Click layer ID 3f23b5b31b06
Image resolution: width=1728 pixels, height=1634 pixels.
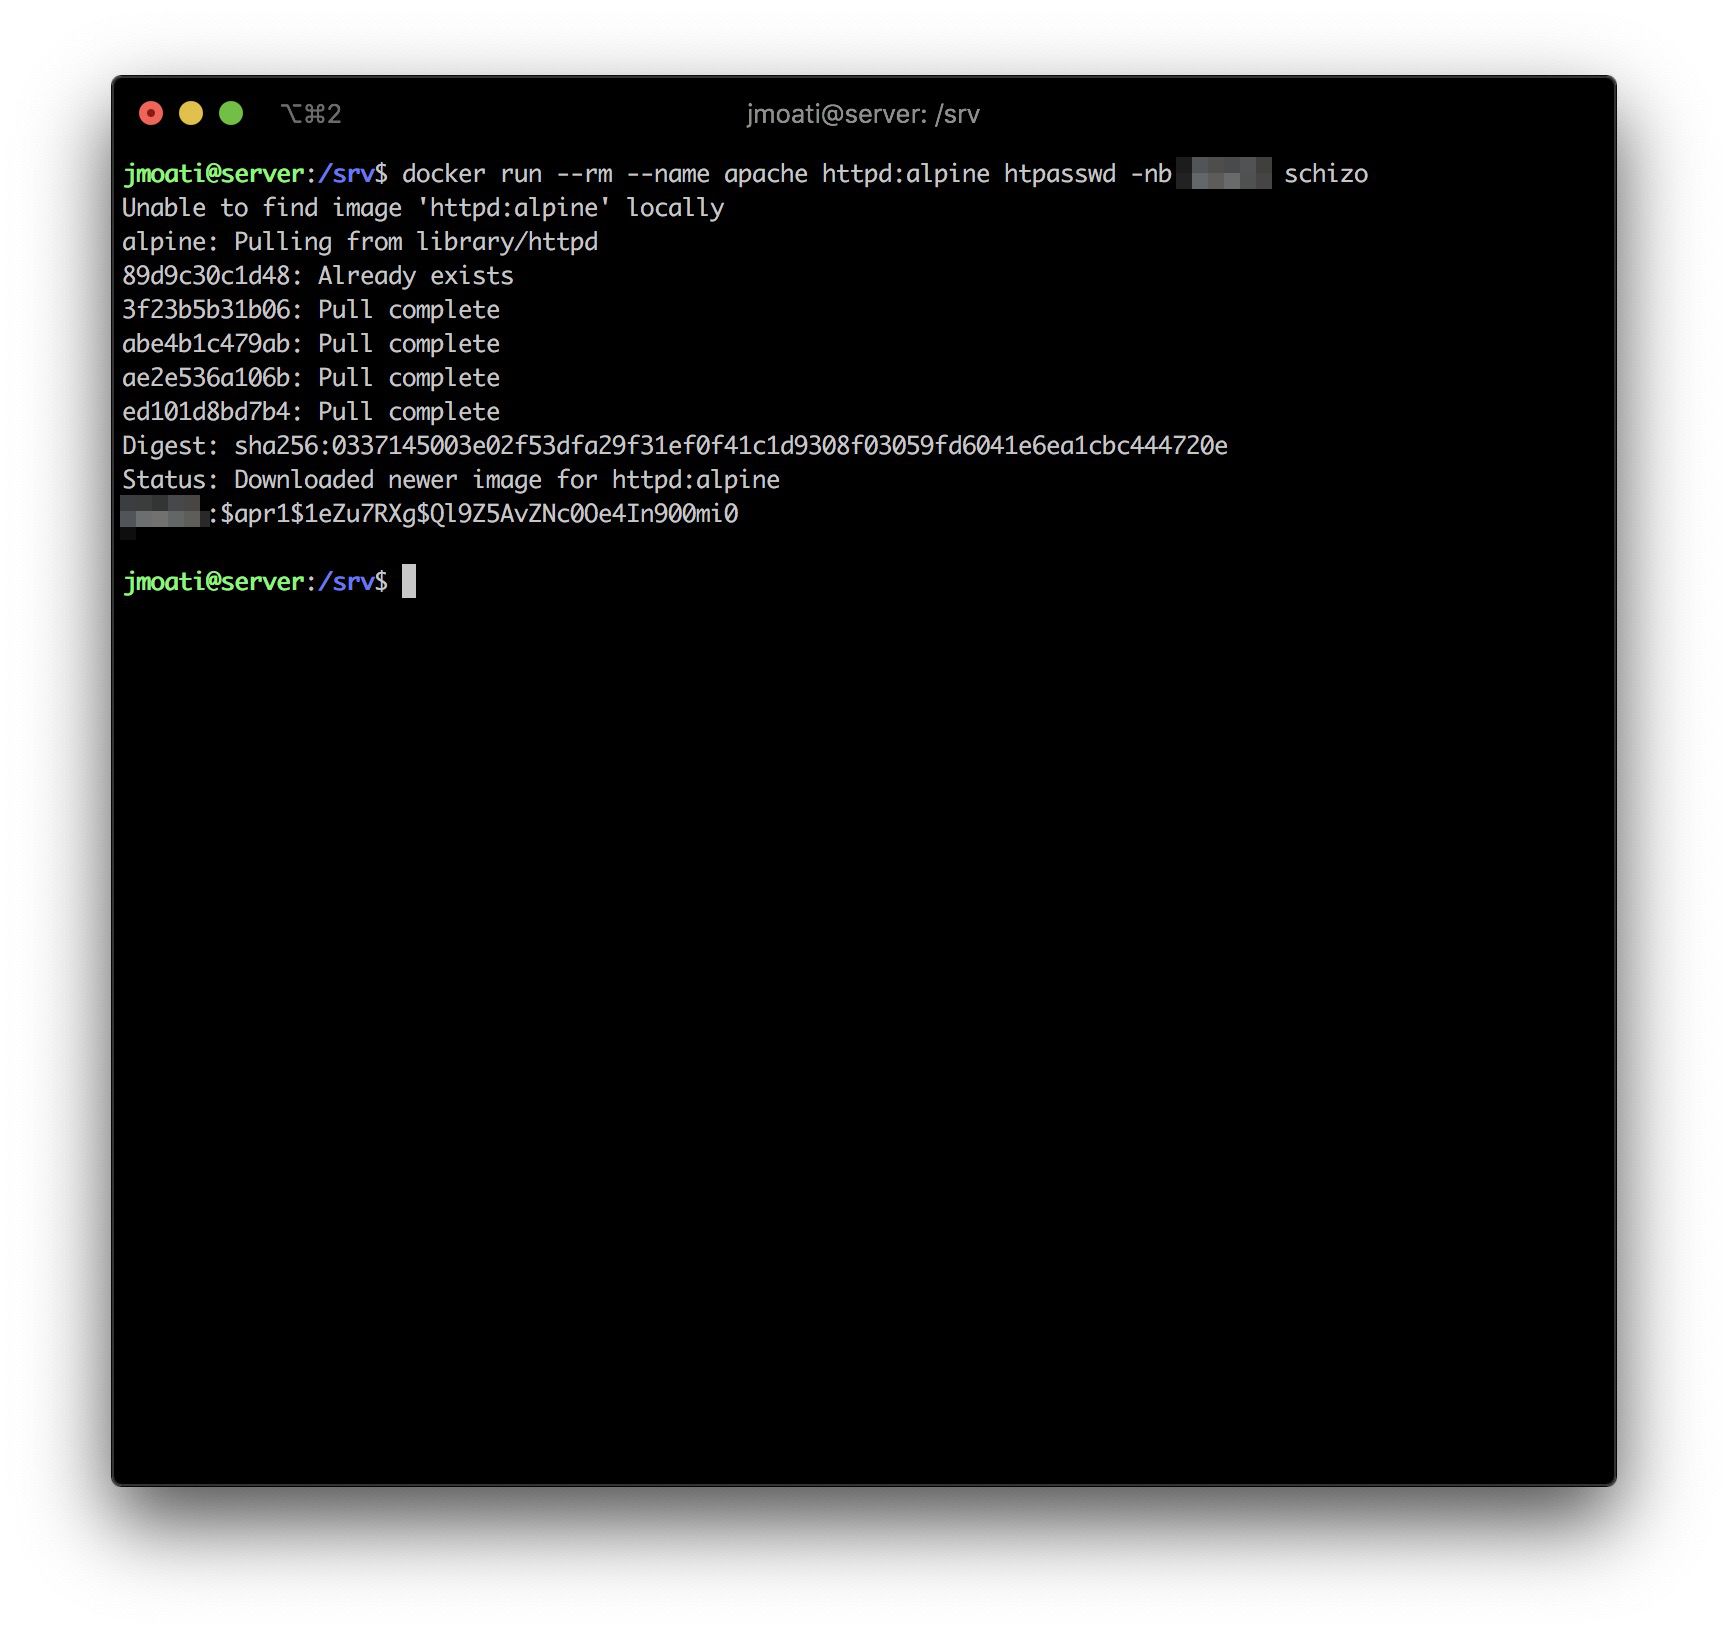(x=207, y=310)
